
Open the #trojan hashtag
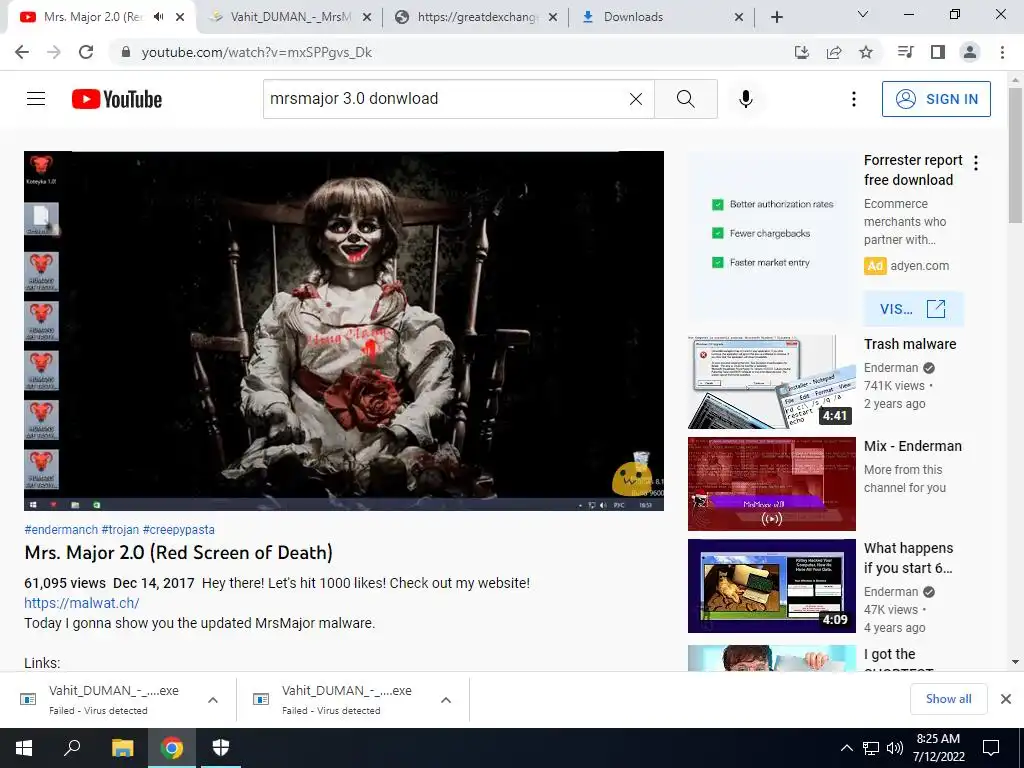[120, 530]
